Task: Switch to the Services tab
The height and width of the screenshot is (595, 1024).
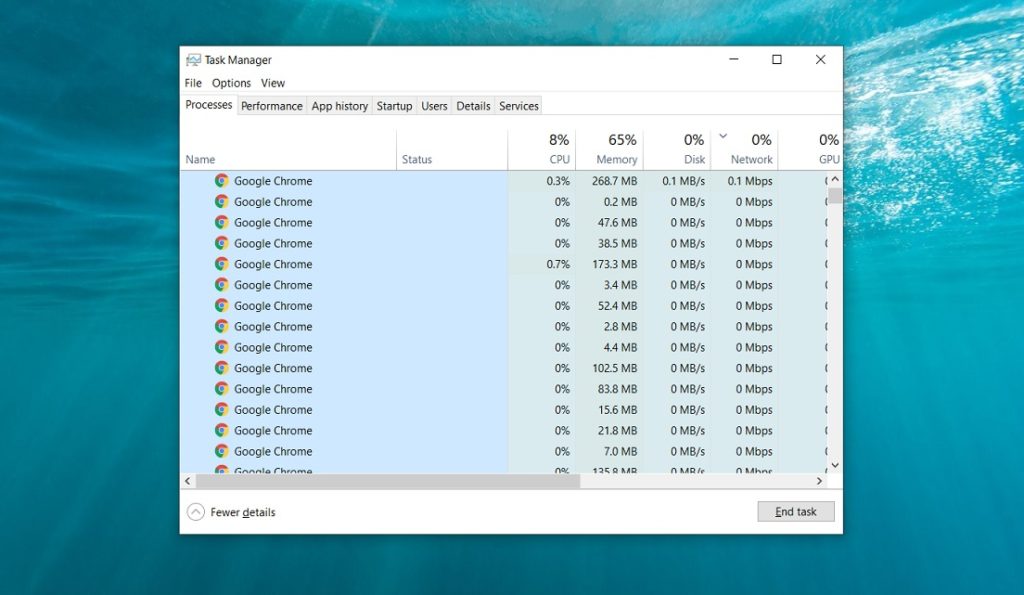Action: click(x=518, y=105)
